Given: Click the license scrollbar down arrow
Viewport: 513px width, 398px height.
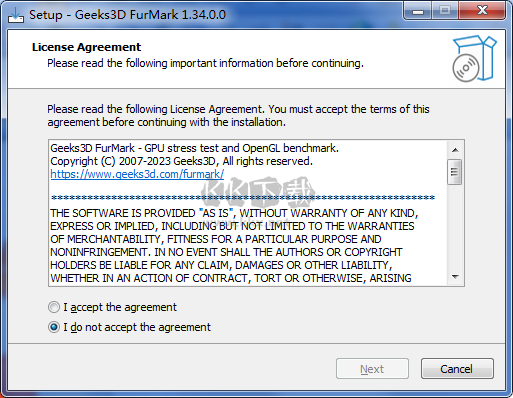Looking at the screenshot, I should (x=455, y=277).
